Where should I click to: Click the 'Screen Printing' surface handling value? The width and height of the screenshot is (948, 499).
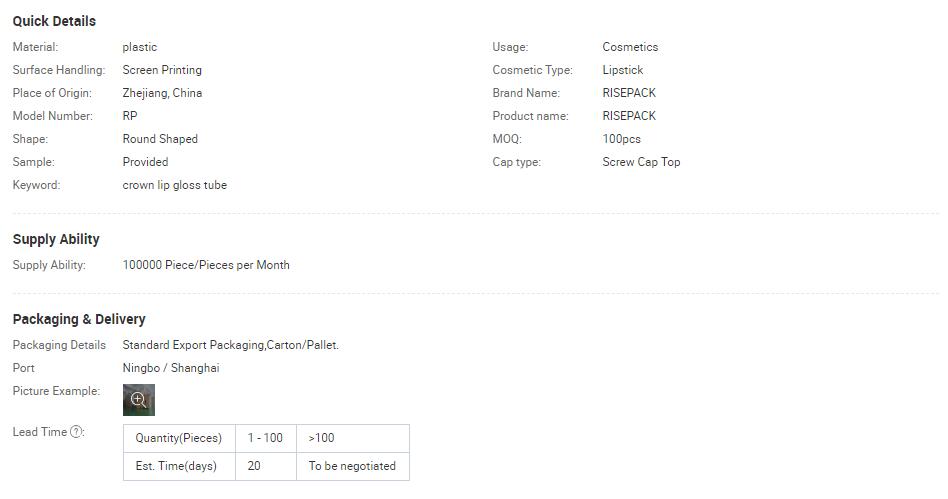[162, 70]
